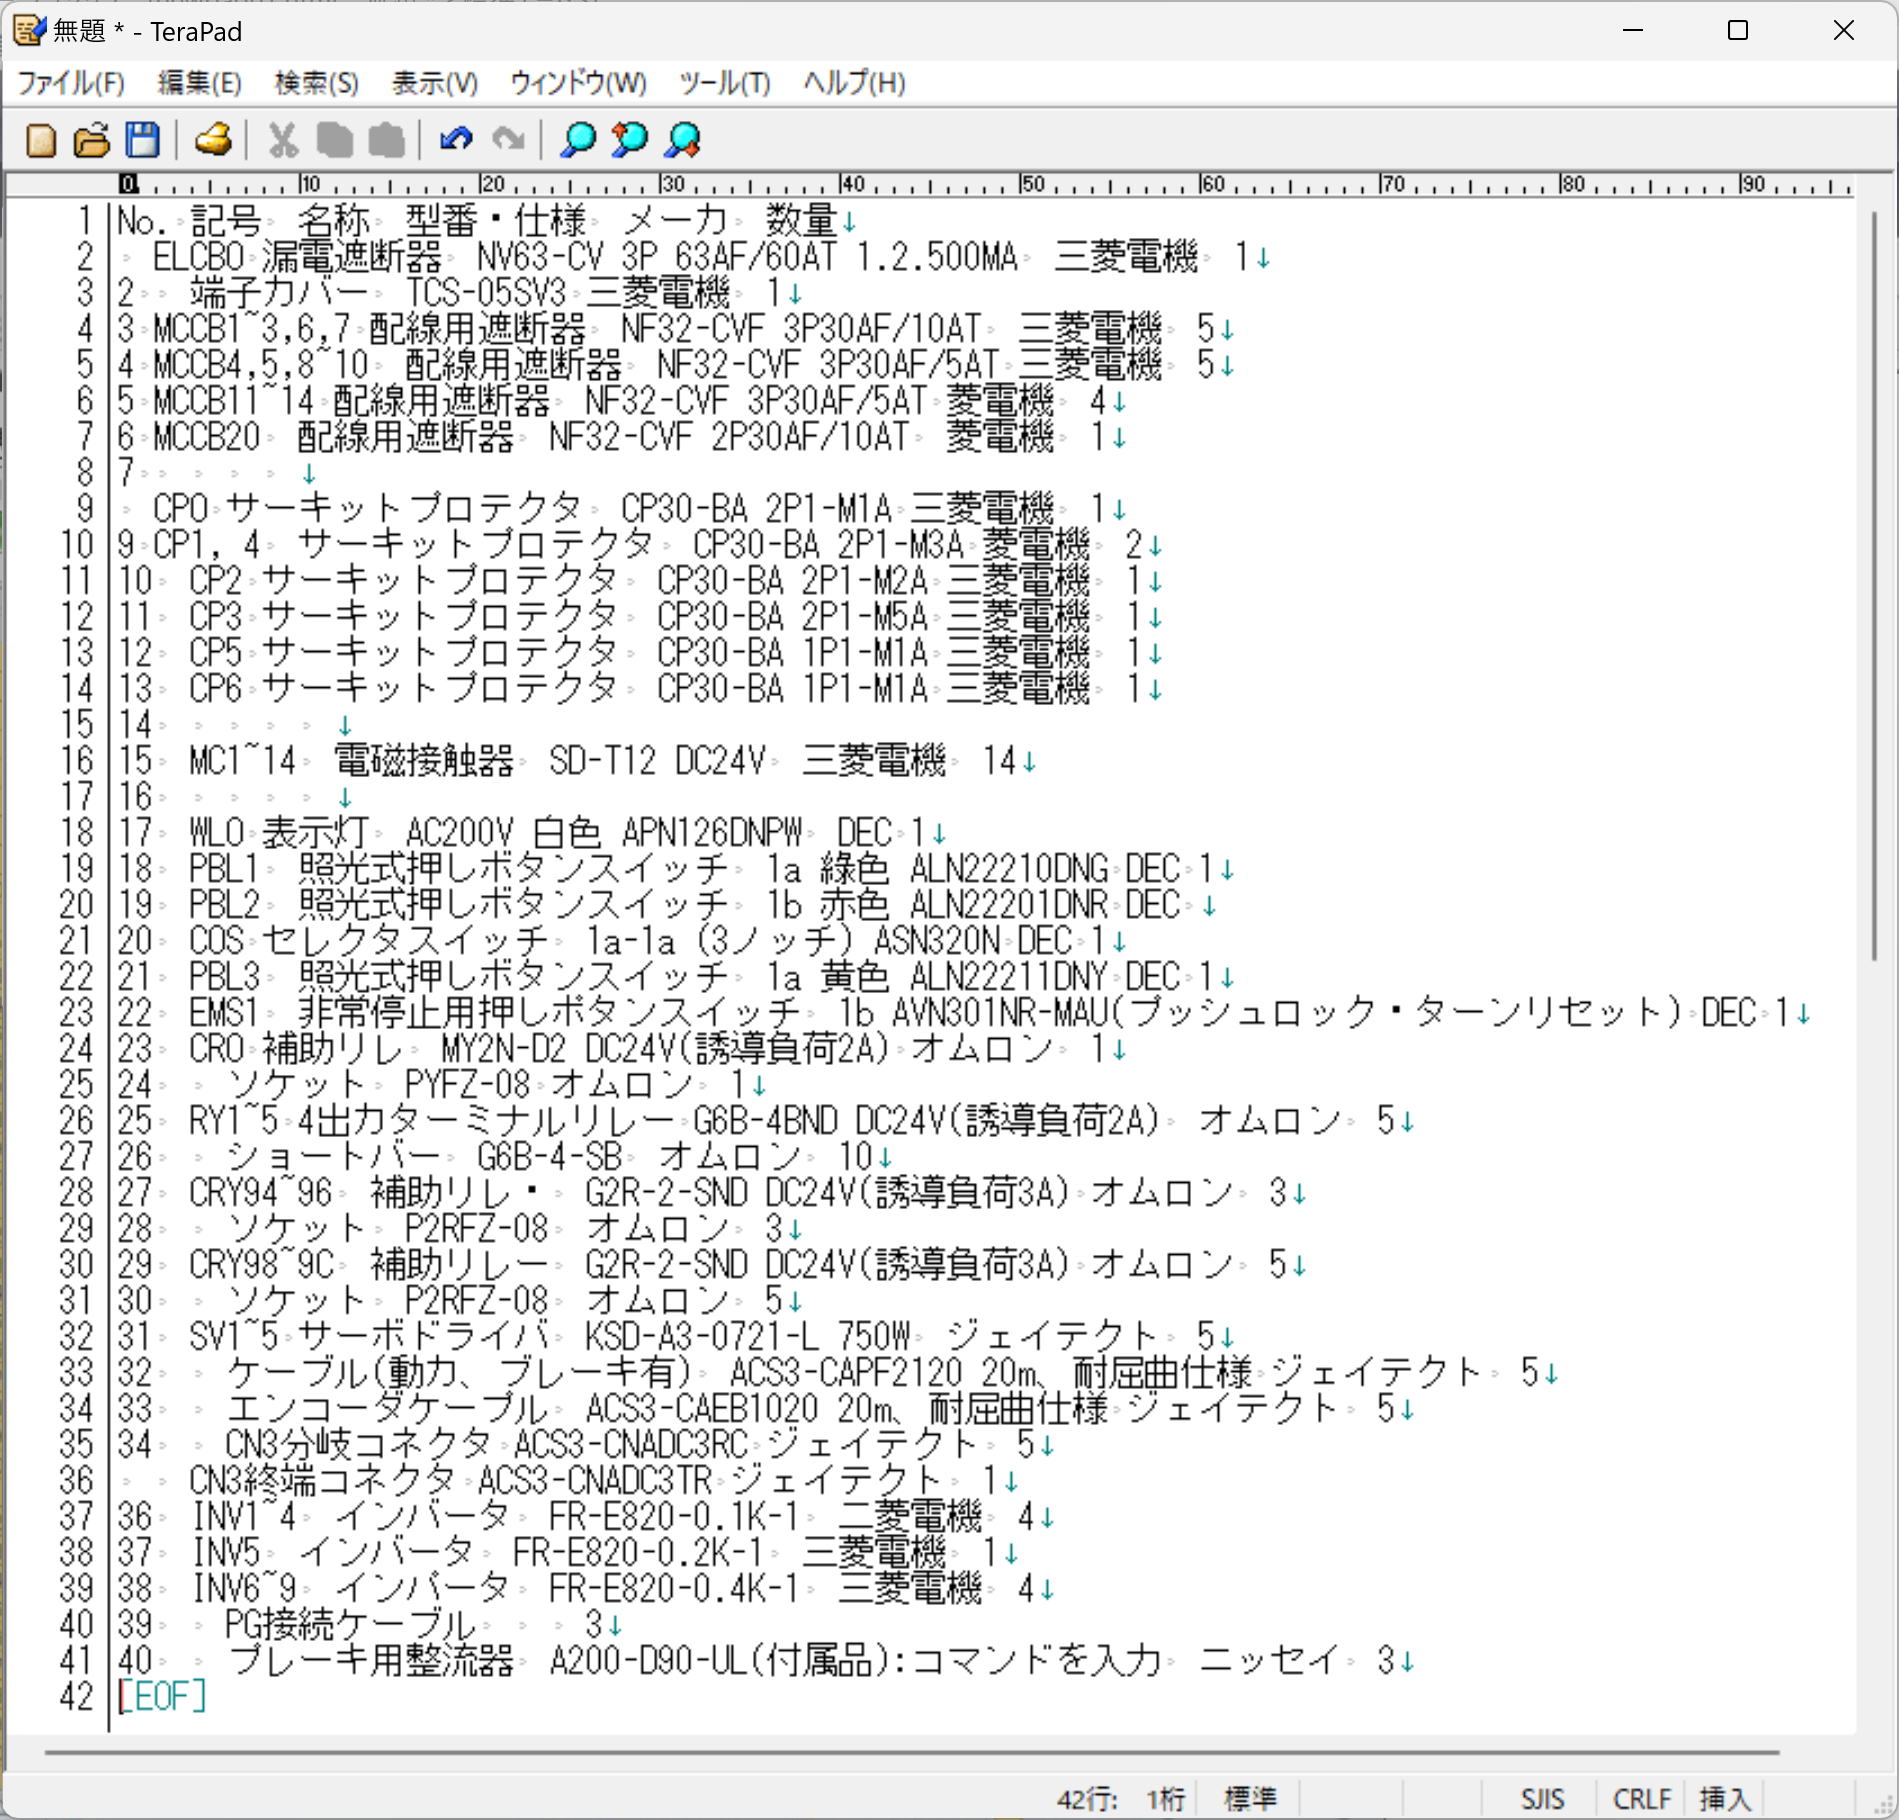This screenshot has height=1820, width=1899.
Task: Click text PBL2 on line 20
Action: 225,904
